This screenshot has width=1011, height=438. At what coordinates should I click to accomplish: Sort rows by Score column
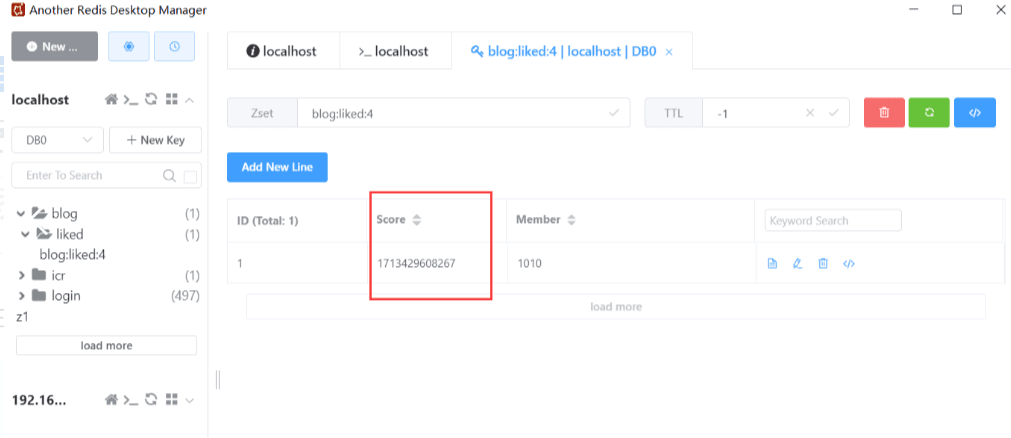tap(417, 220)
